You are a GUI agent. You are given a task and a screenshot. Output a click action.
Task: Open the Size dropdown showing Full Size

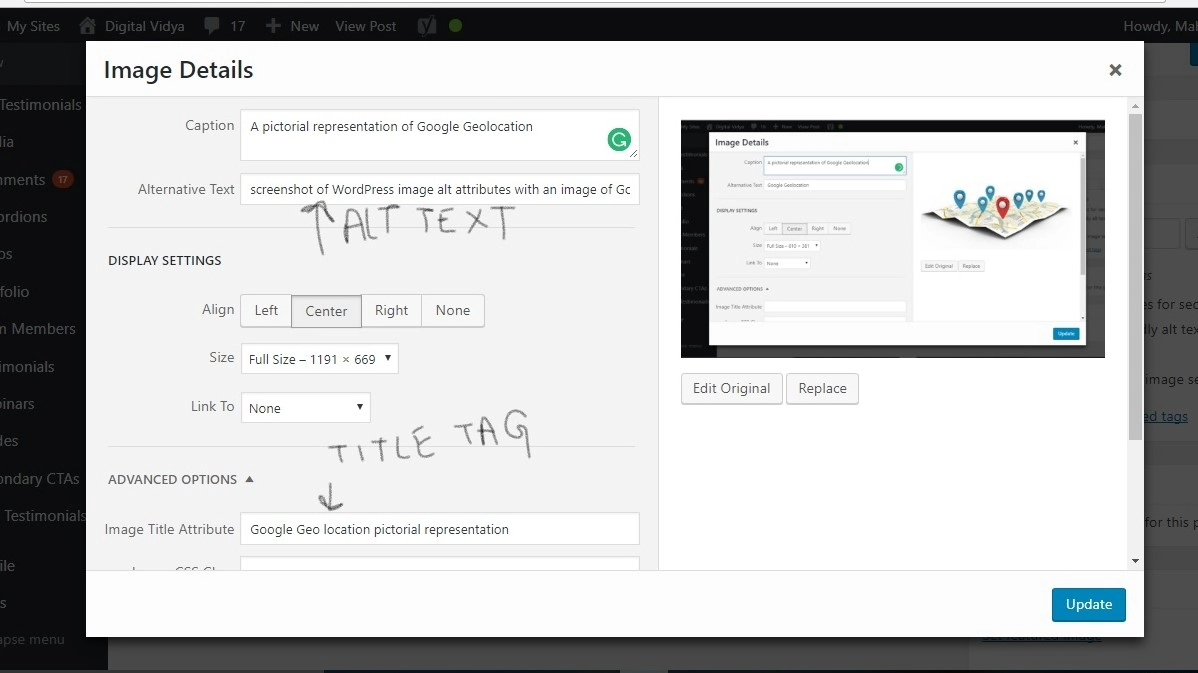point(319,358)
